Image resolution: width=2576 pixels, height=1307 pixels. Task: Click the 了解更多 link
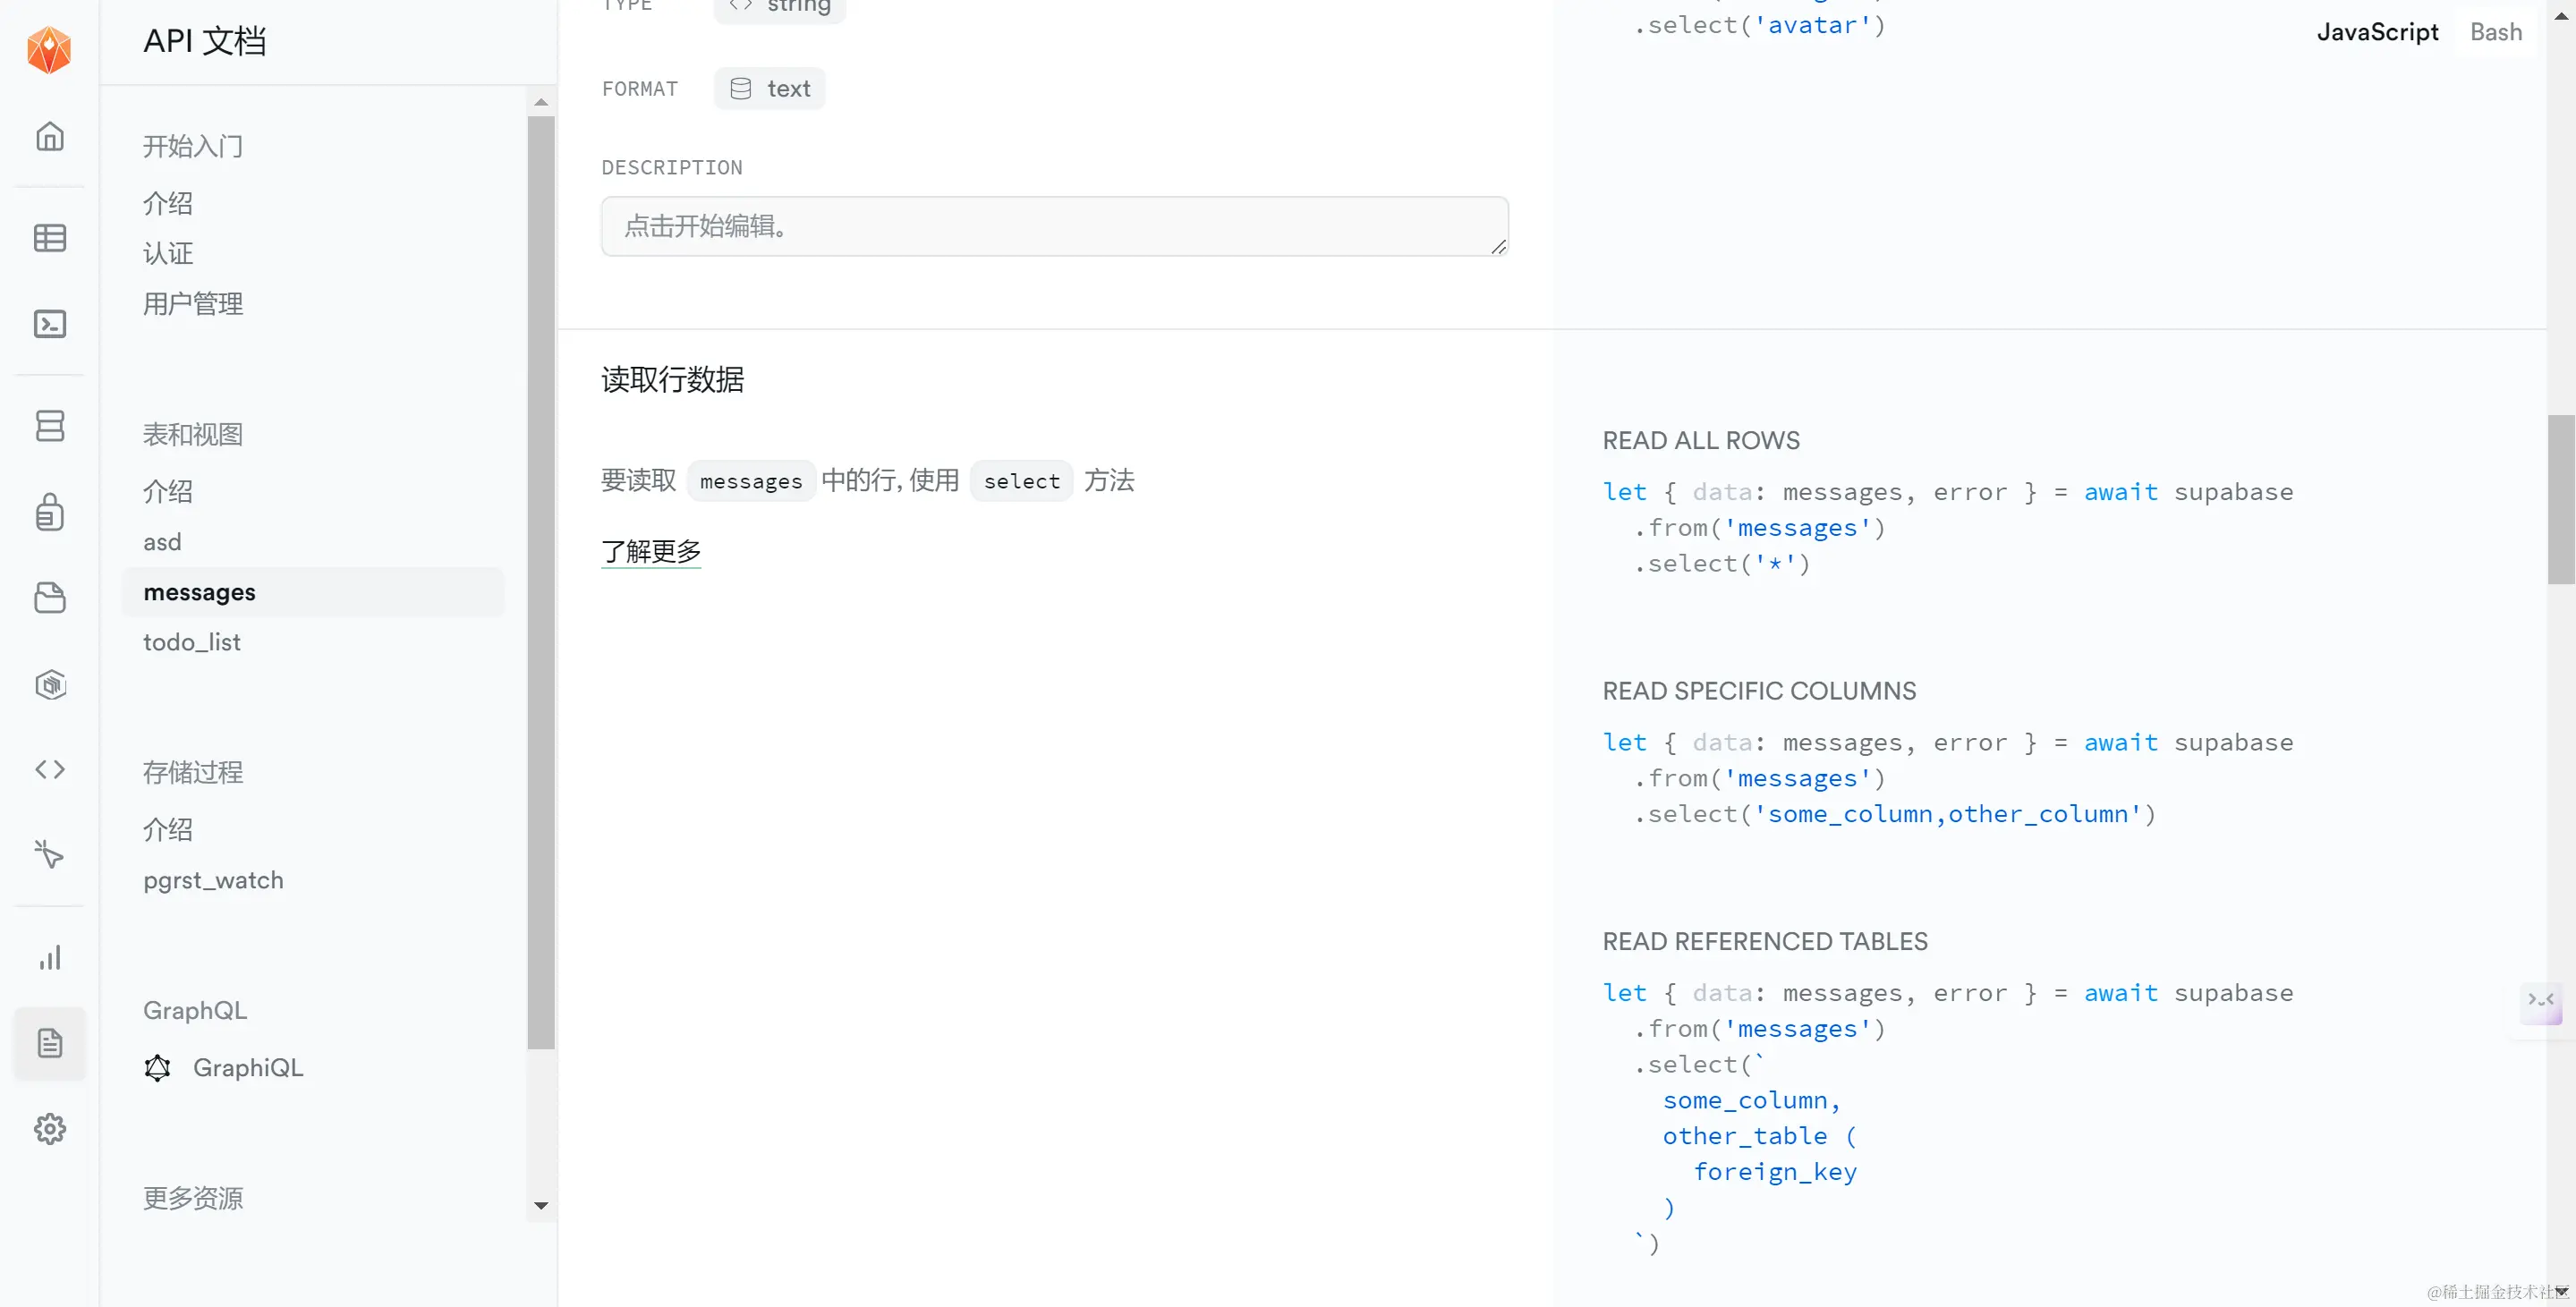pos(651,551)
